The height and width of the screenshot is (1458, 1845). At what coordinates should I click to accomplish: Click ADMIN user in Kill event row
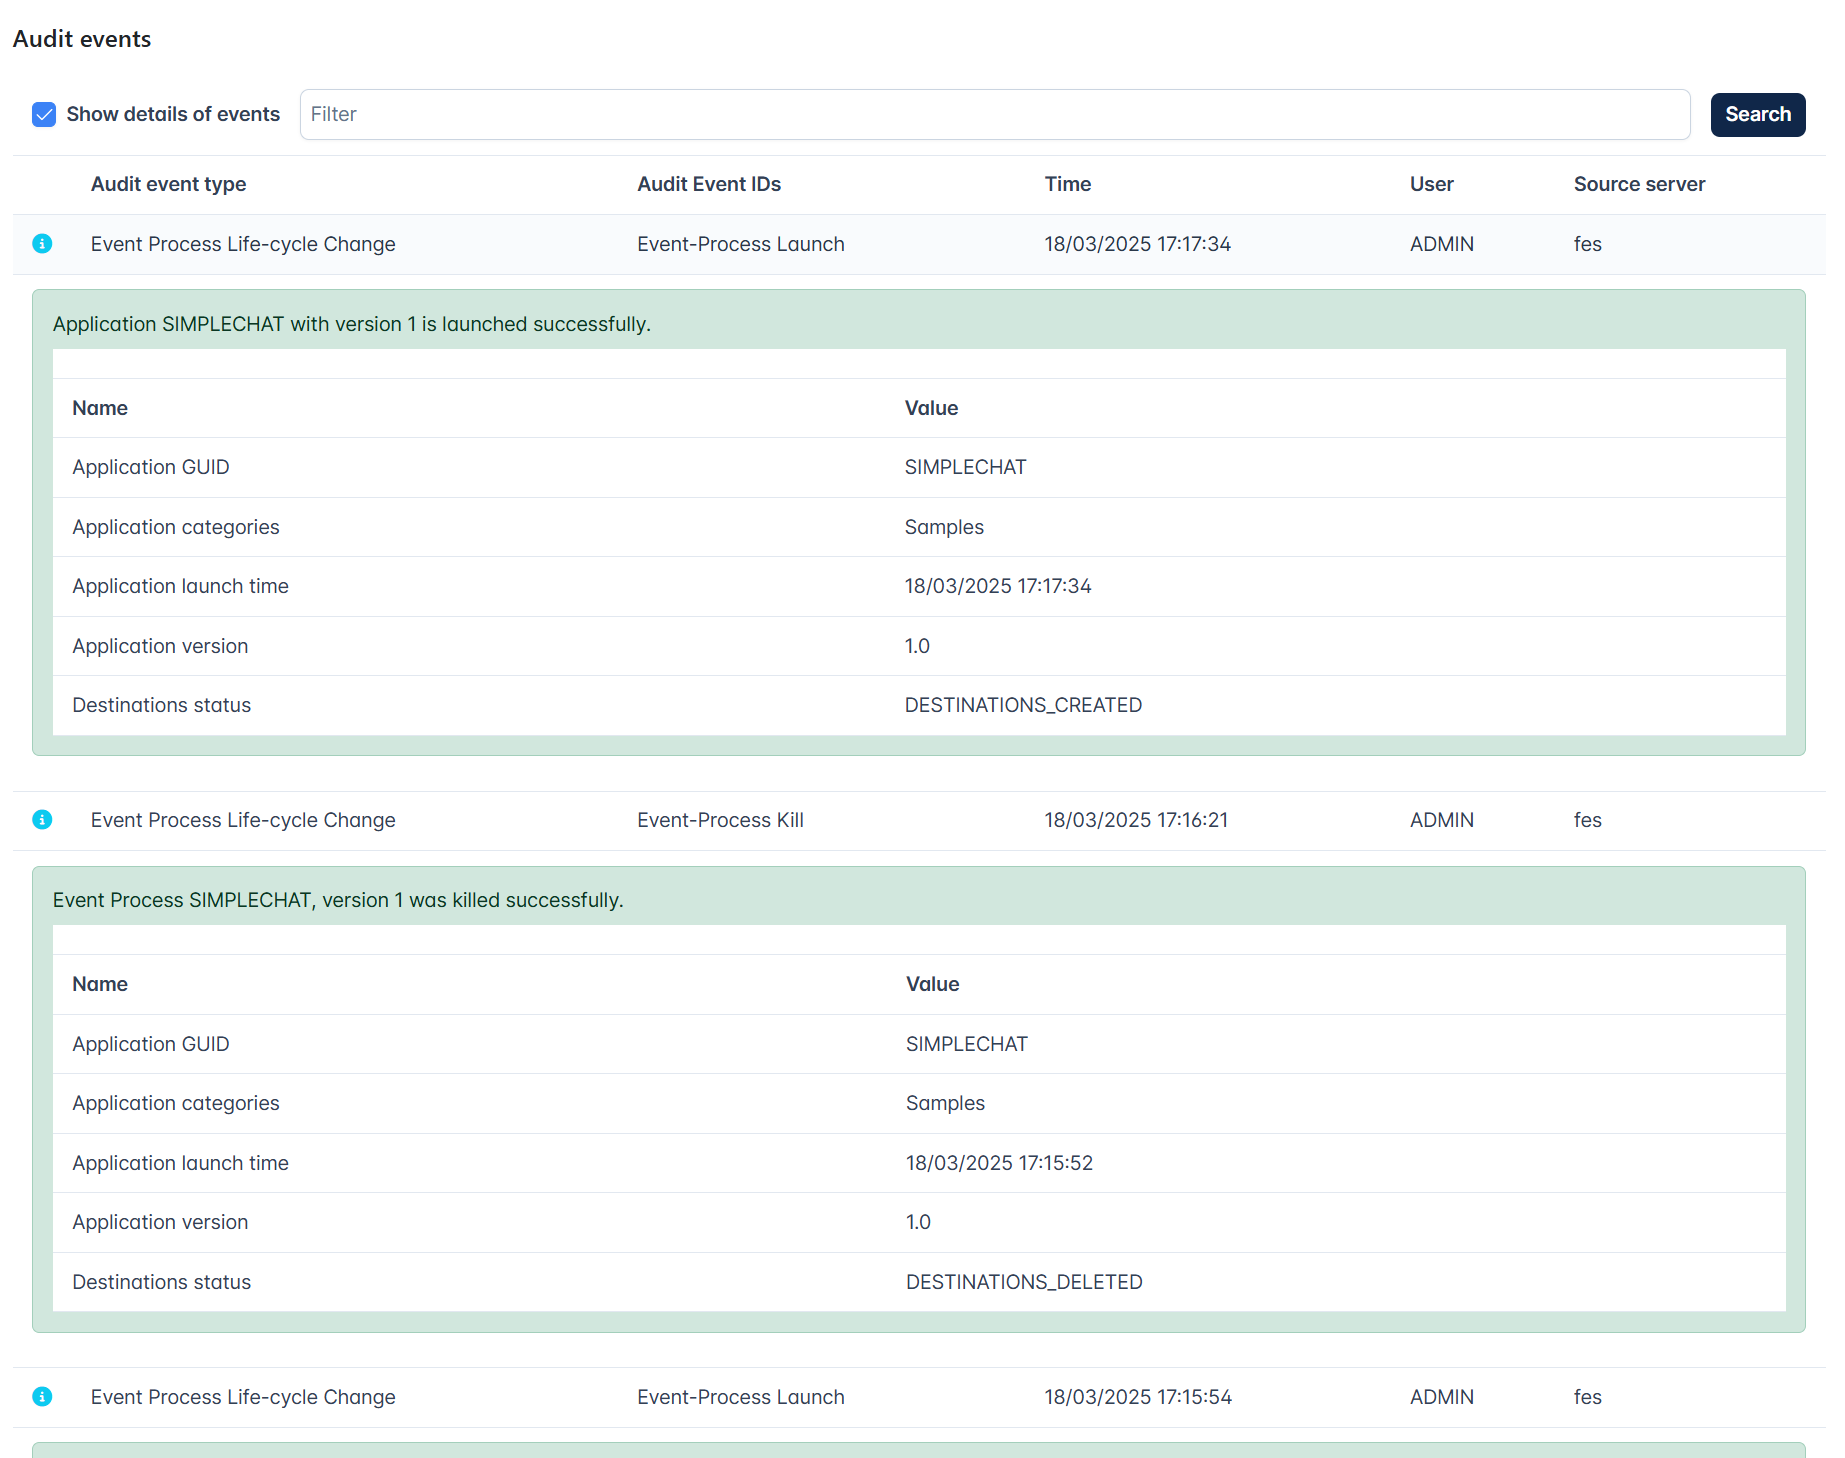point(1441,820)
